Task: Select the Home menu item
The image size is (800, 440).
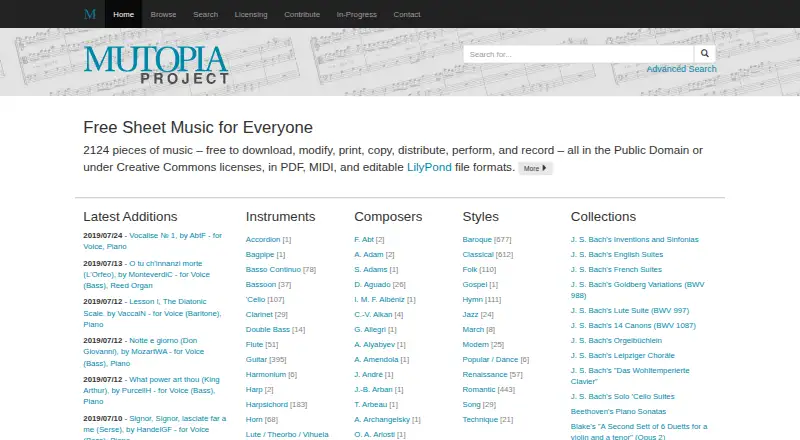Action: tap(123, 14)
